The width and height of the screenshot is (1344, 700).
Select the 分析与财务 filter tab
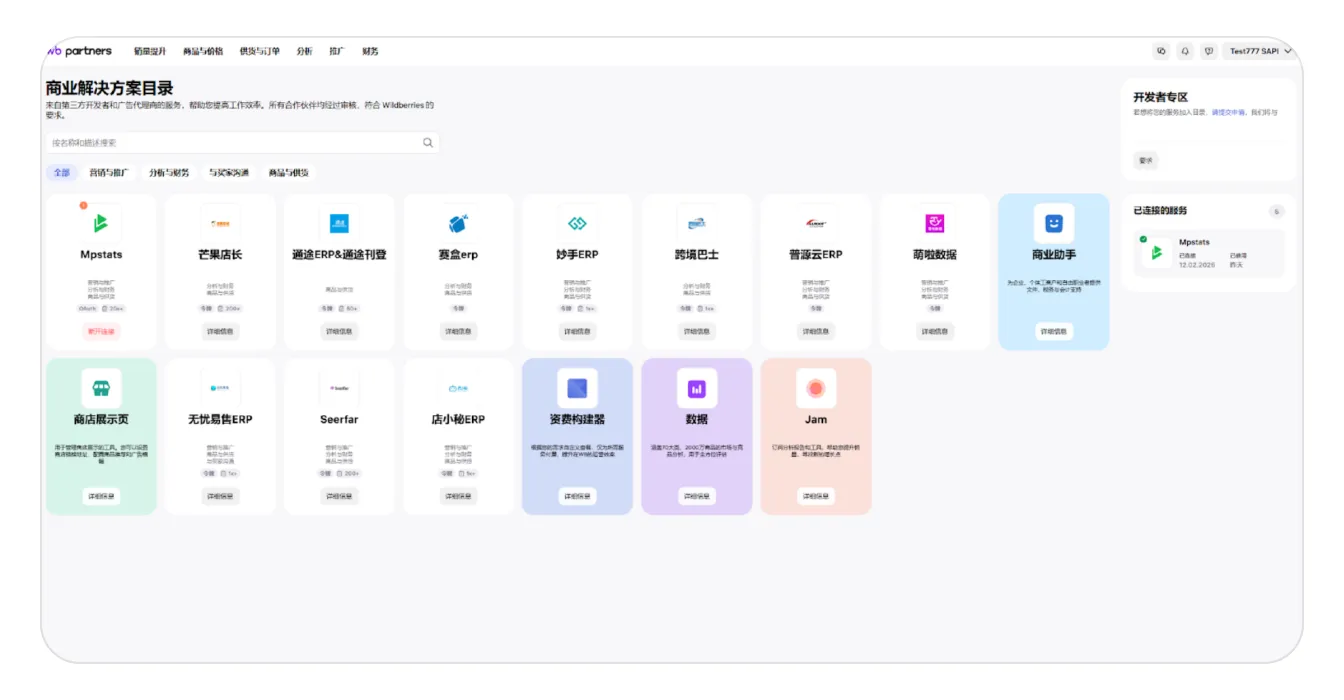(x=169, y=173)
